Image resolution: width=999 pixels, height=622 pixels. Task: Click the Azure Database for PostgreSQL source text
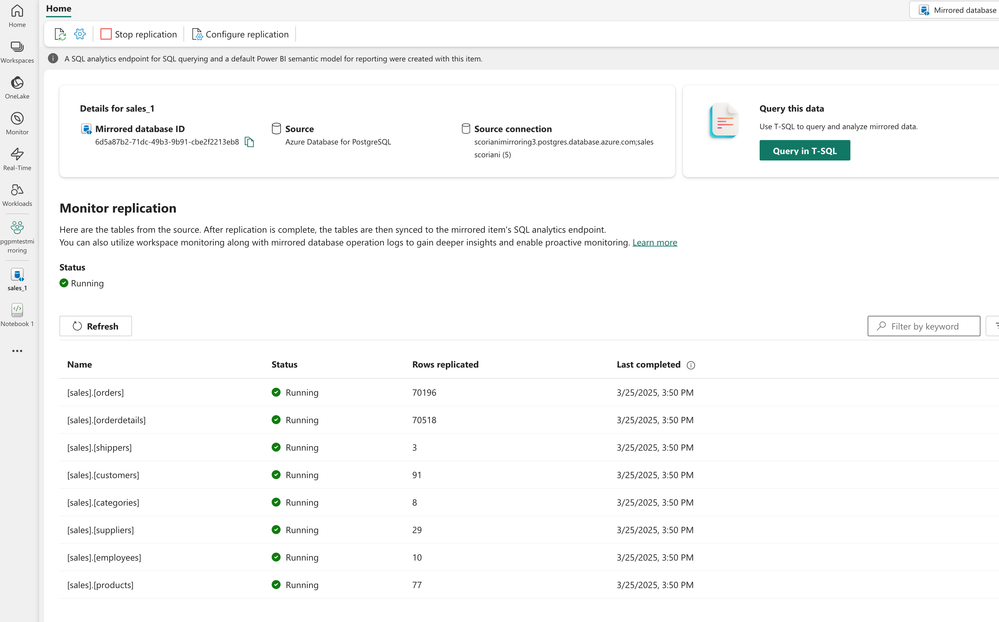pos(338,142)
